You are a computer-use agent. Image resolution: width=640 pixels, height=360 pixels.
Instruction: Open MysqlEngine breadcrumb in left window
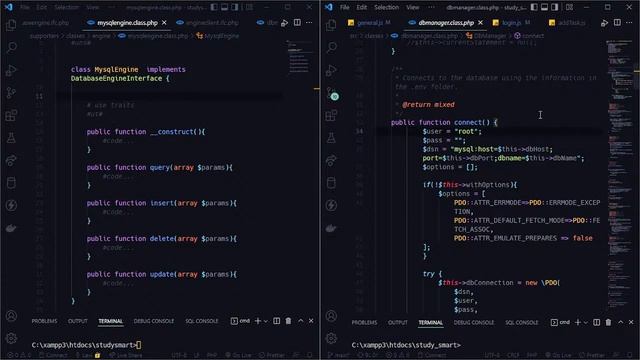218,36
